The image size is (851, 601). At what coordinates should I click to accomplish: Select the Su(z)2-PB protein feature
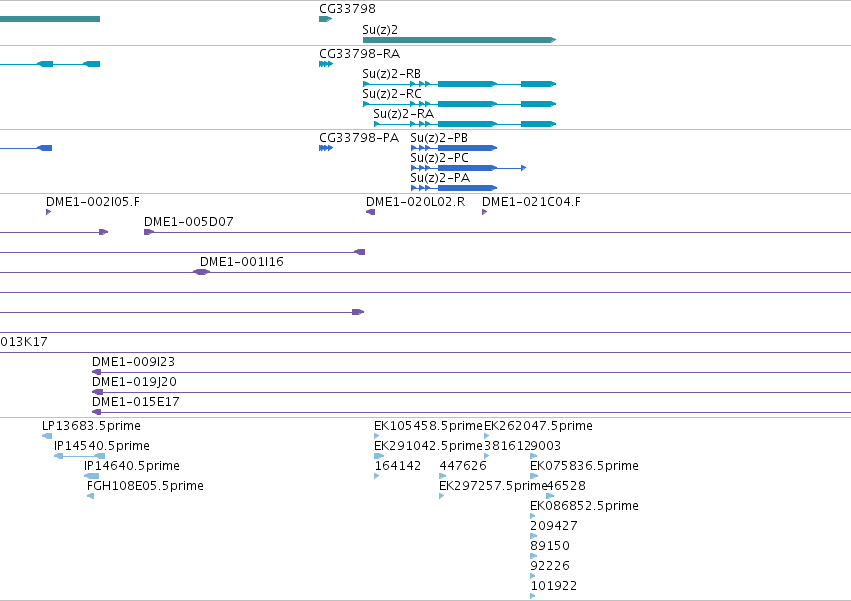point(454,148)
